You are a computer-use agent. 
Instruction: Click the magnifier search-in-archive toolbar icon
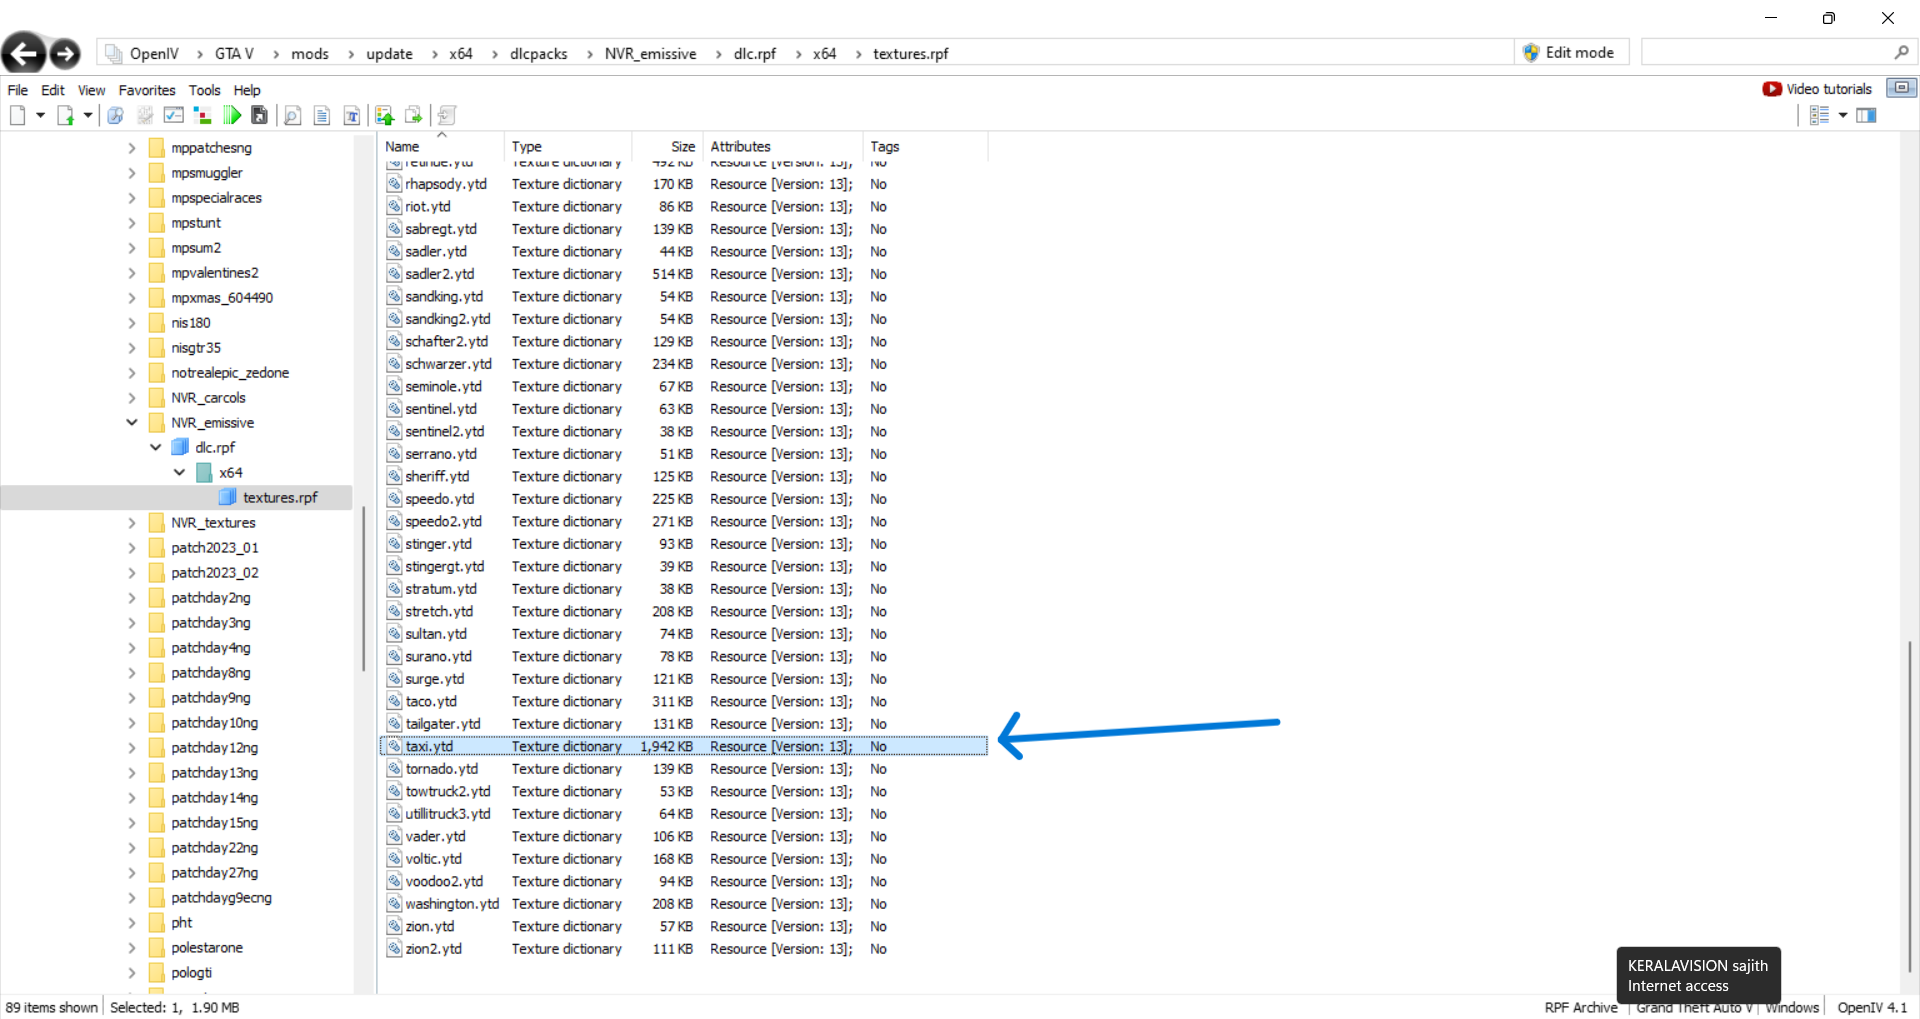pos(116,116)
